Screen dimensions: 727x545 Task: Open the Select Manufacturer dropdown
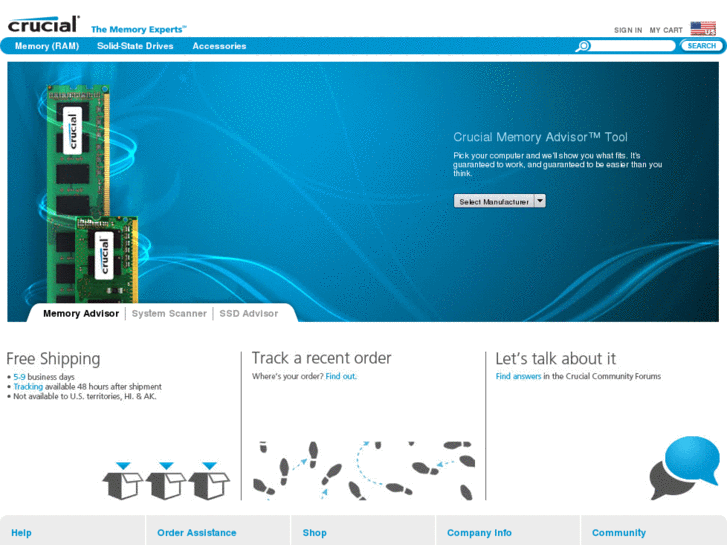point(499,201)
